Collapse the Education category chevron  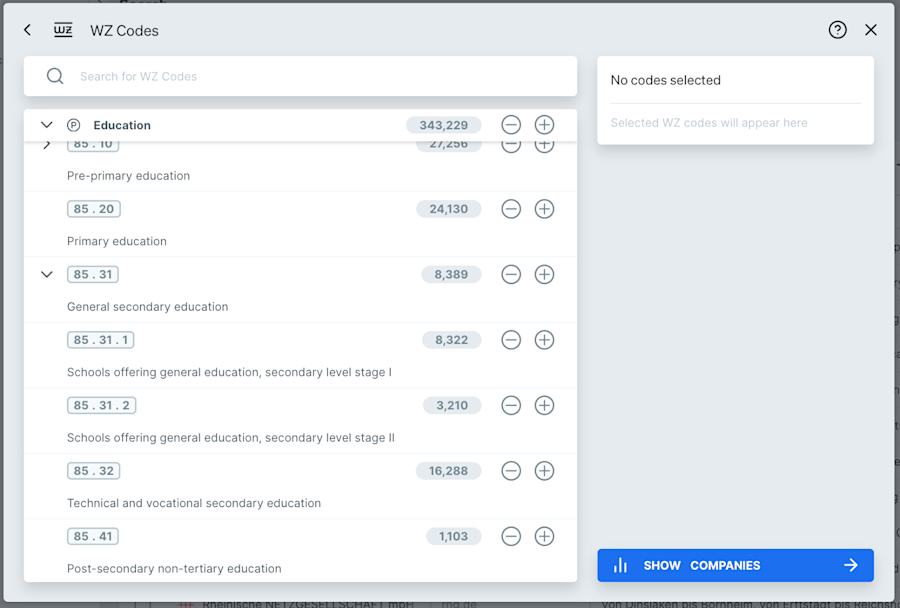[46, 125]
